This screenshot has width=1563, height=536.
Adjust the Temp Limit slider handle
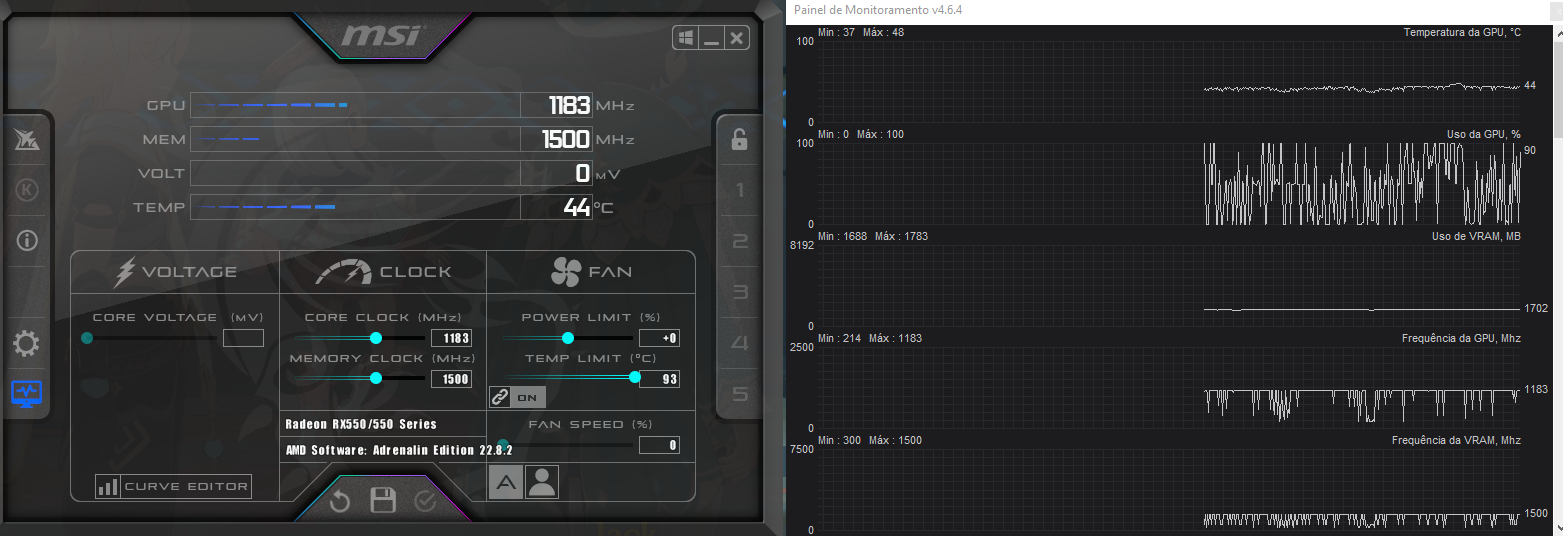[635, 377]
